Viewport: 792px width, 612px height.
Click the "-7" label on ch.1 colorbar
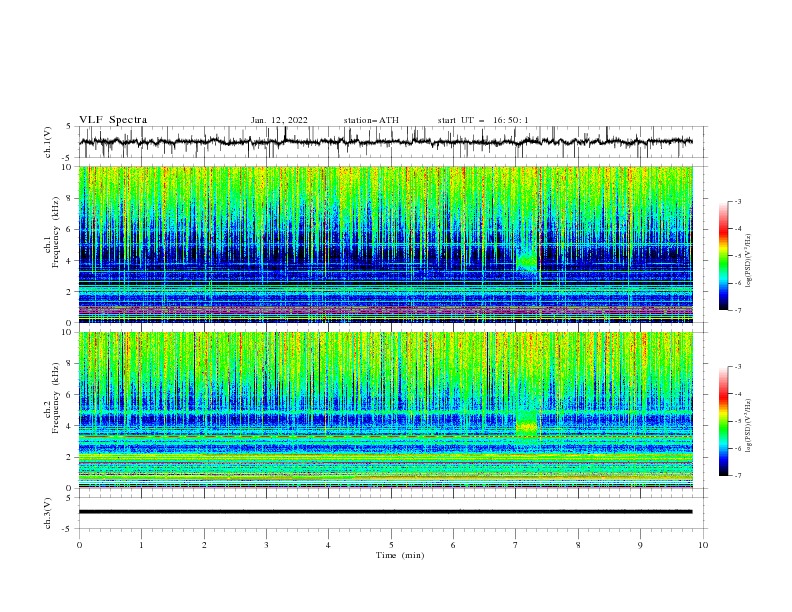point(738,310)
